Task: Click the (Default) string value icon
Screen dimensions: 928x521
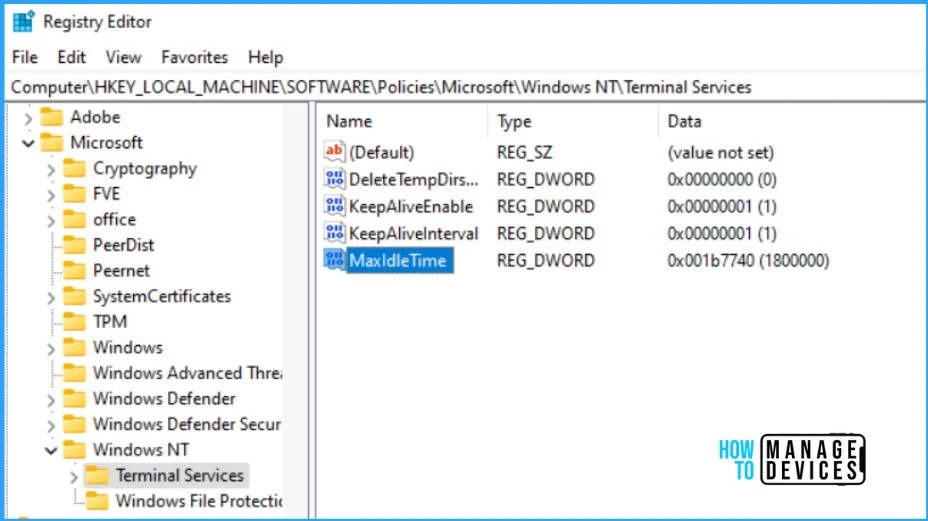Action: tap(334, 152)
